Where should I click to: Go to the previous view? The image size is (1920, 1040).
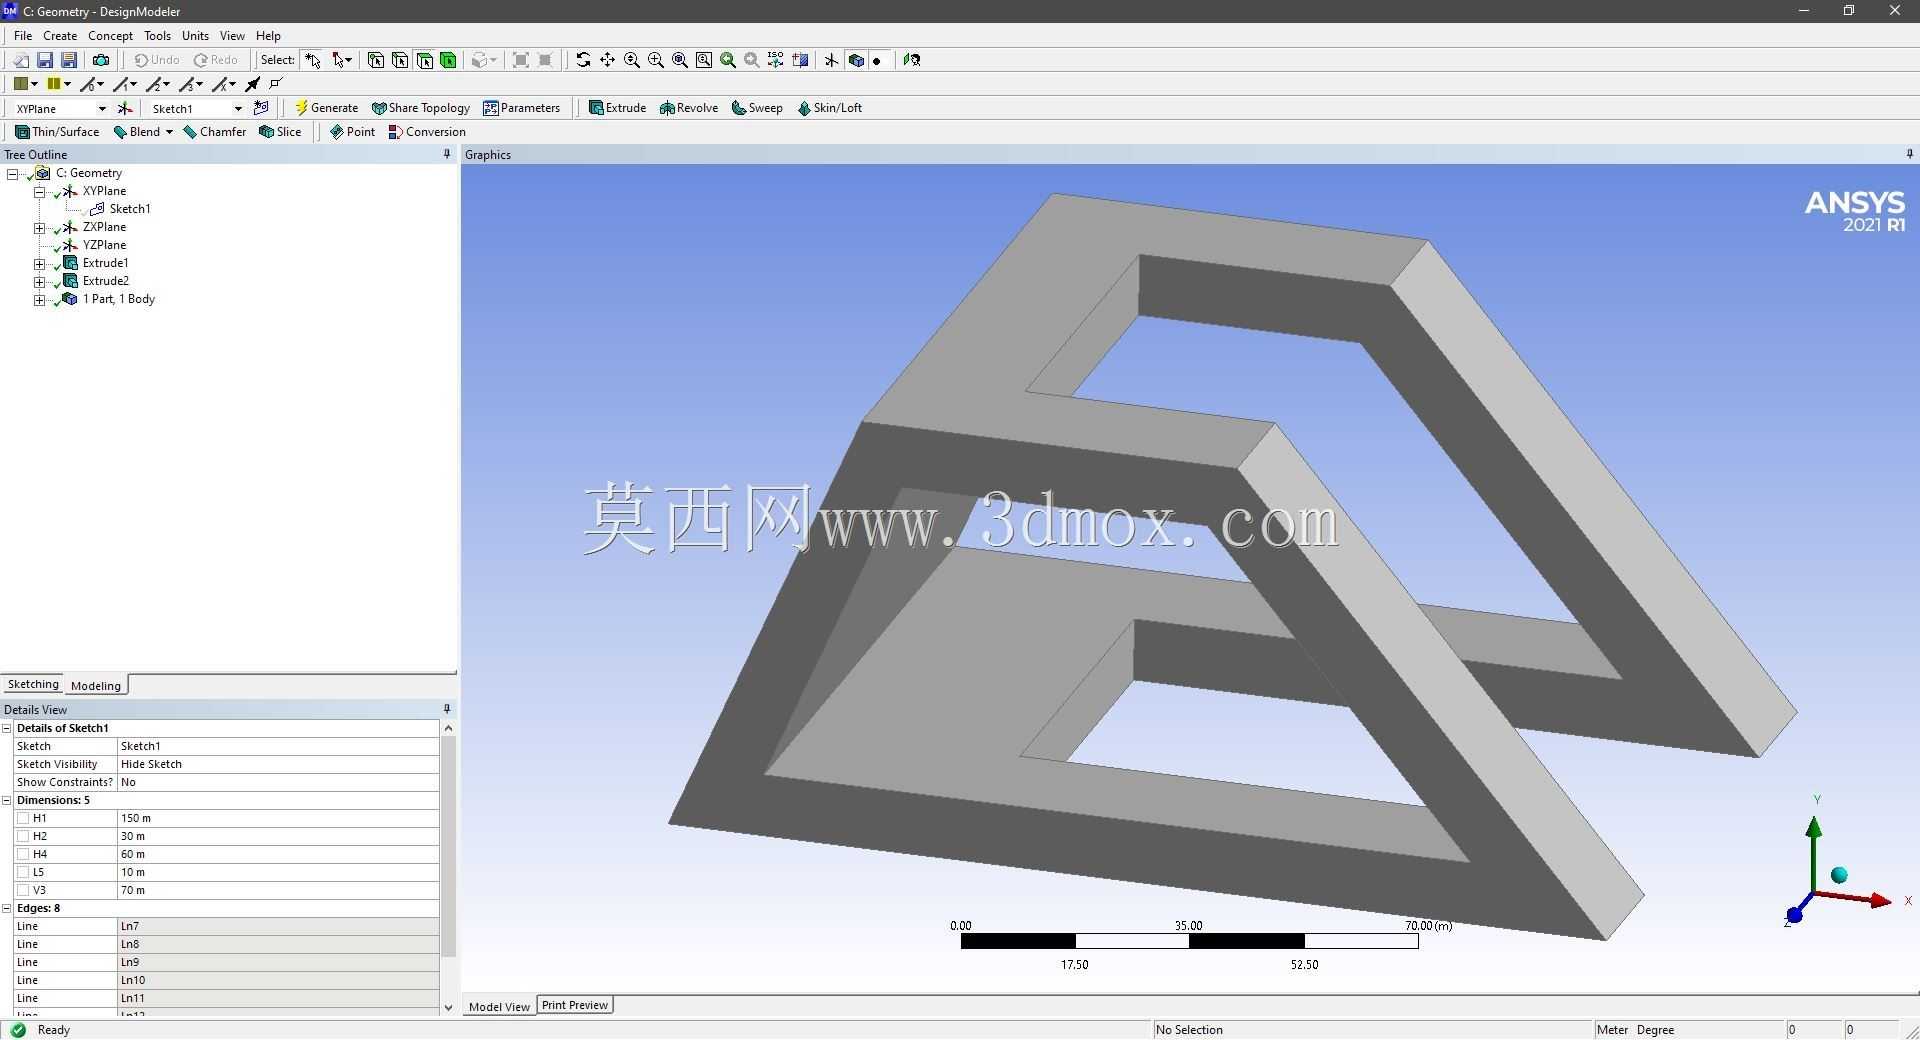[x=728, y=60]
